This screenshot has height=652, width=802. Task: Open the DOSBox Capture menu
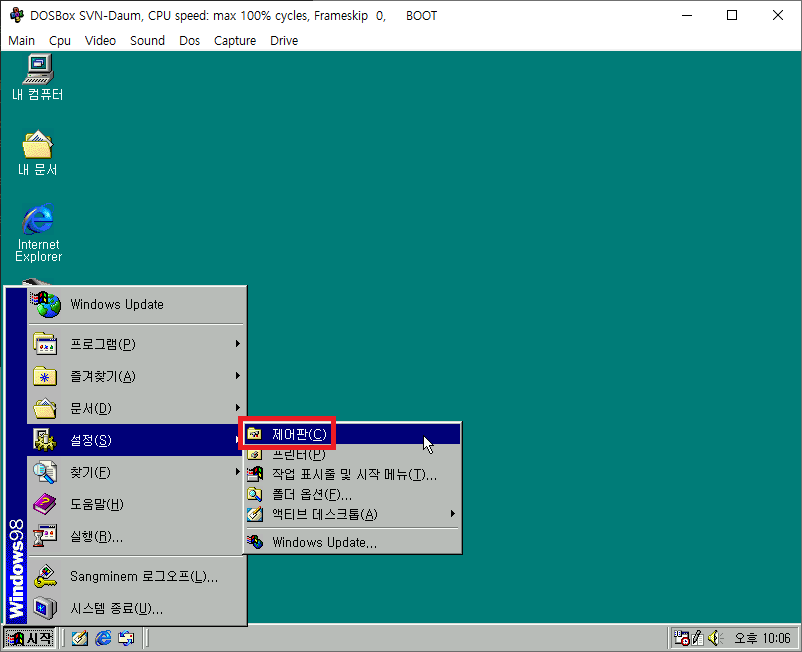click(x=235, y=40)
